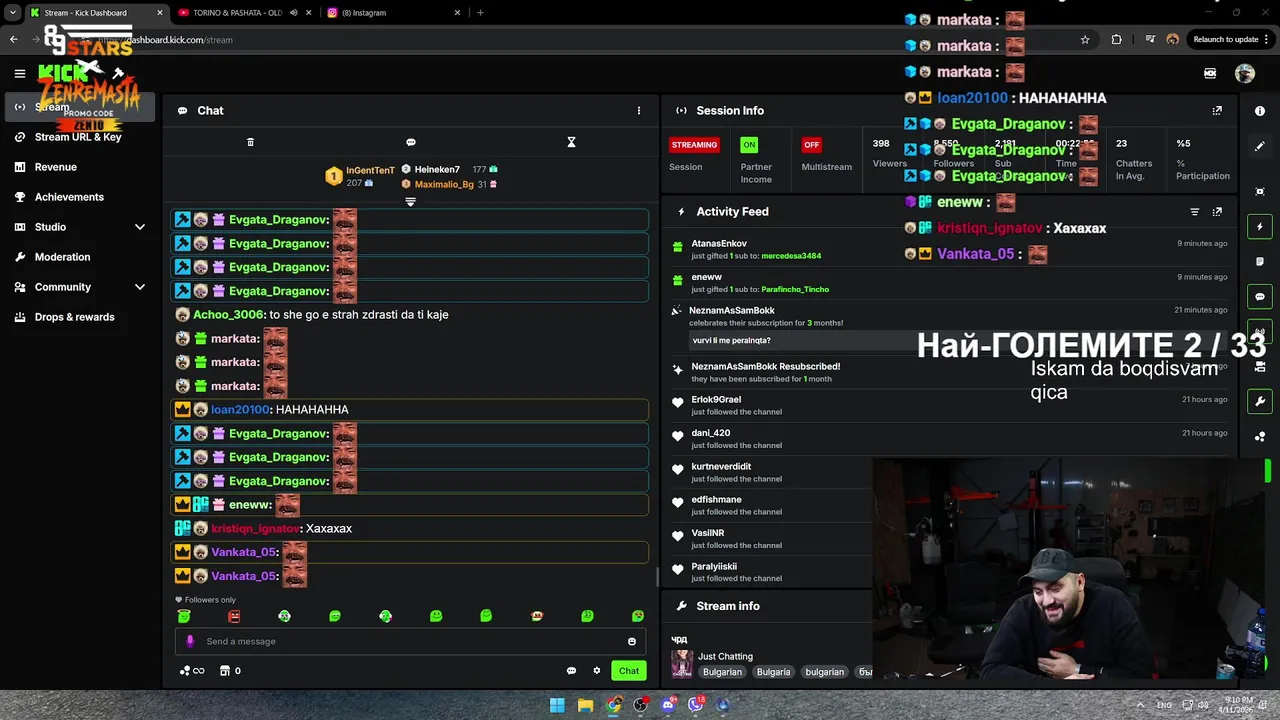Click the Bulgaria stream tag
This screenshot has width=1280, height=720.
(773, 672)
